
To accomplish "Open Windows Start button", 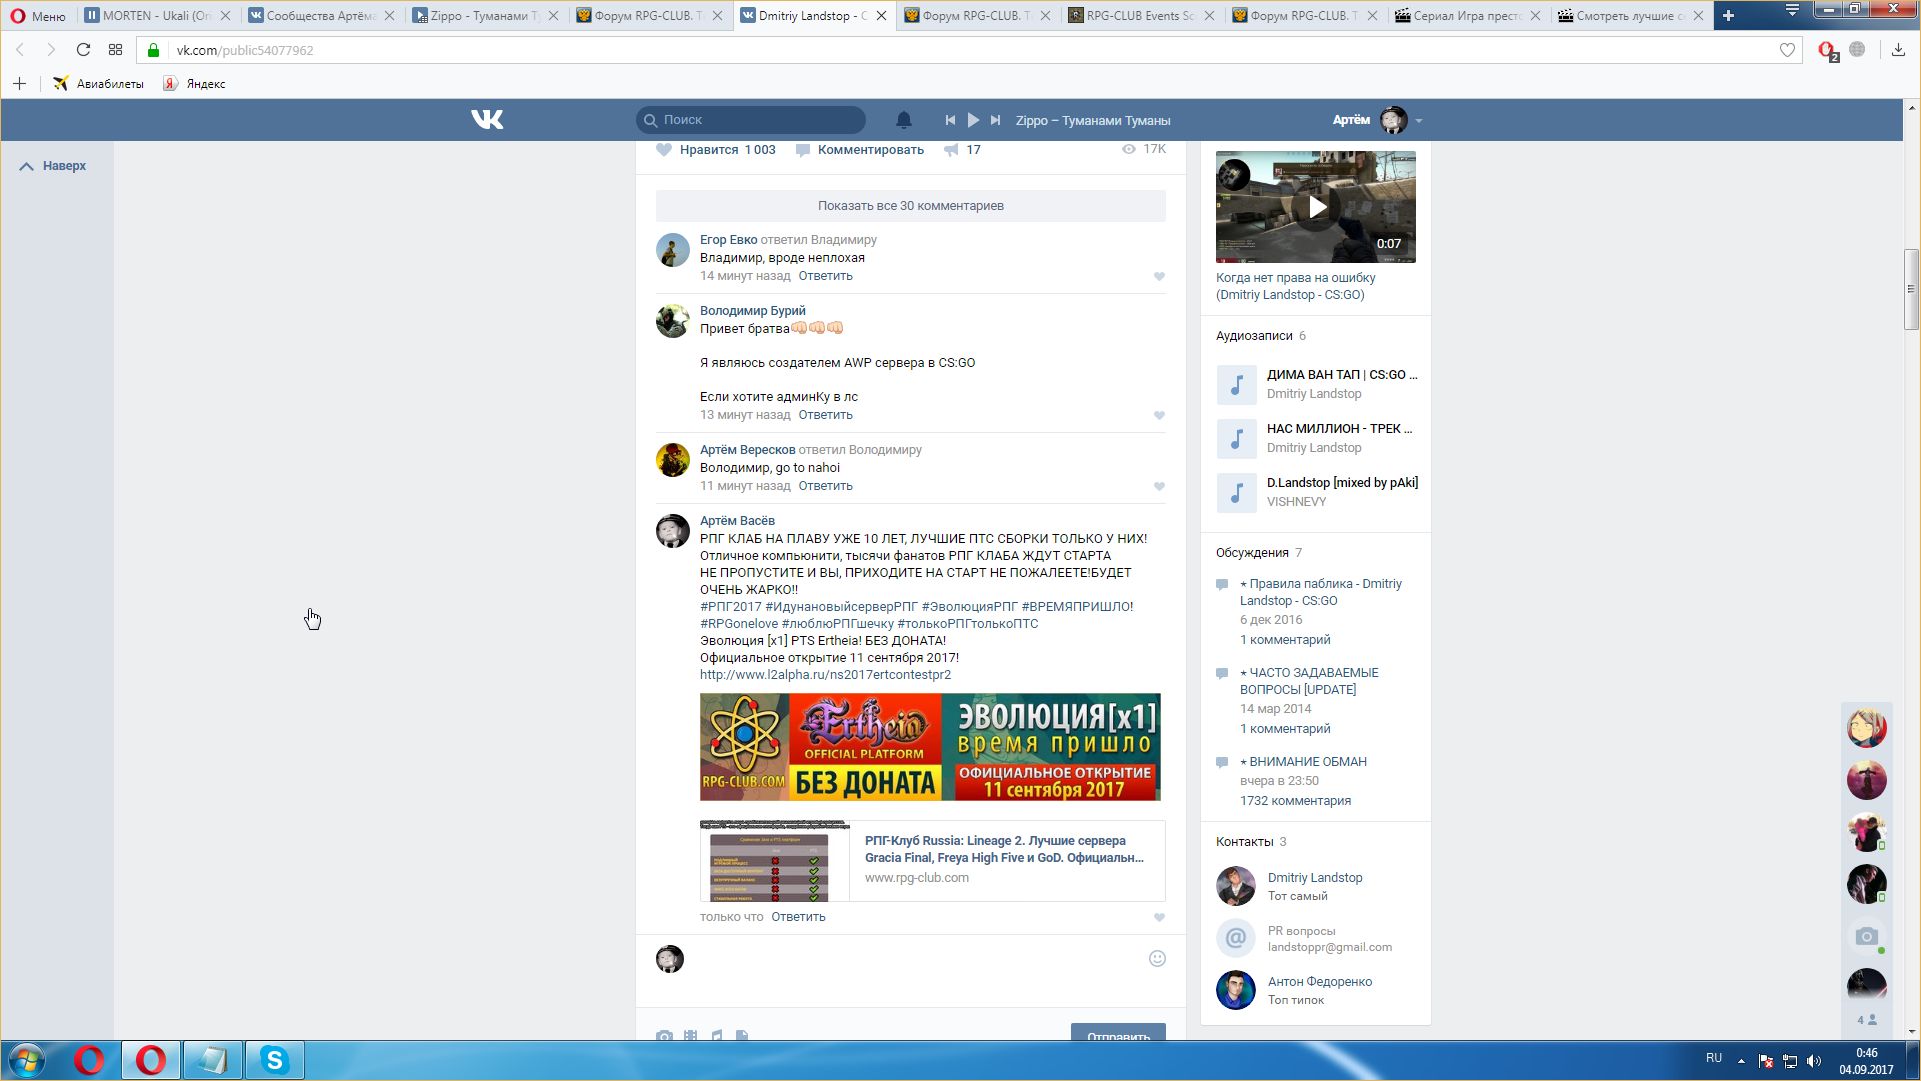I will pos(27,1060).
